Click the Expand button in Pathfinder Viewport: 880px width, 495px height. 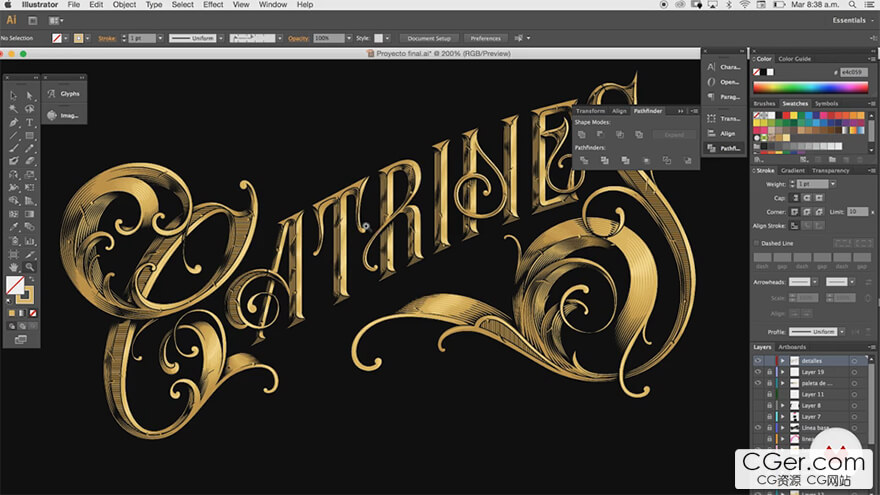coord(674,135)
